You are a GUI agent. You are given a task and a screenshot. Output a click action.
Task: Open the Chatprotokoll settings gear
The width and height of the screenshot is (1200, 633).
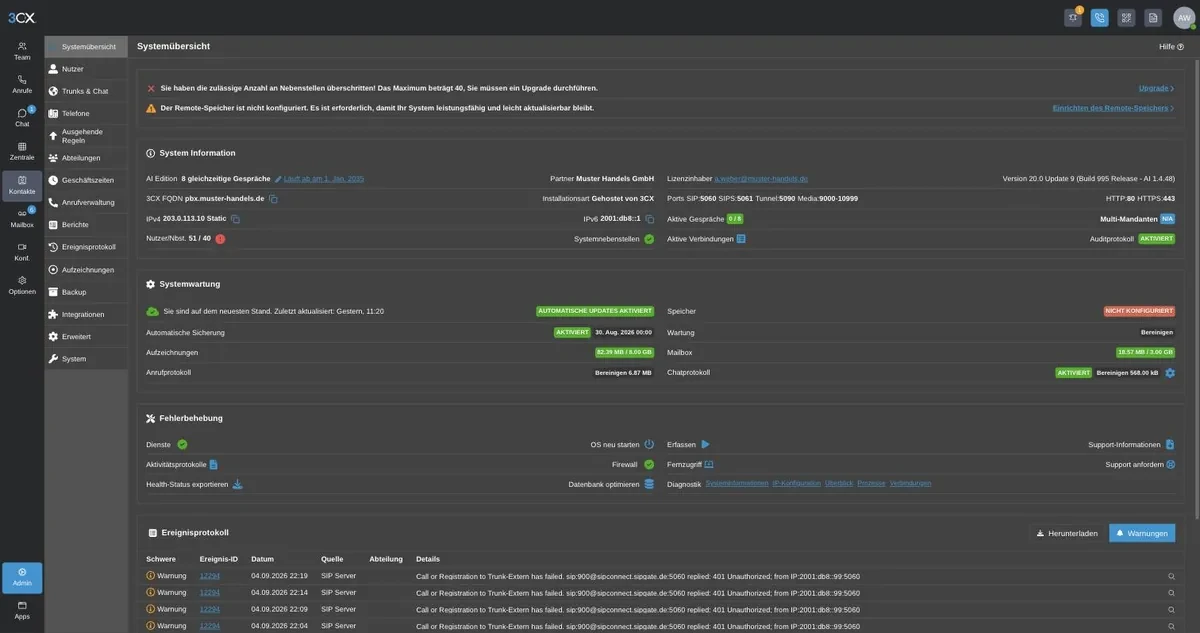tap(1170, 373)
